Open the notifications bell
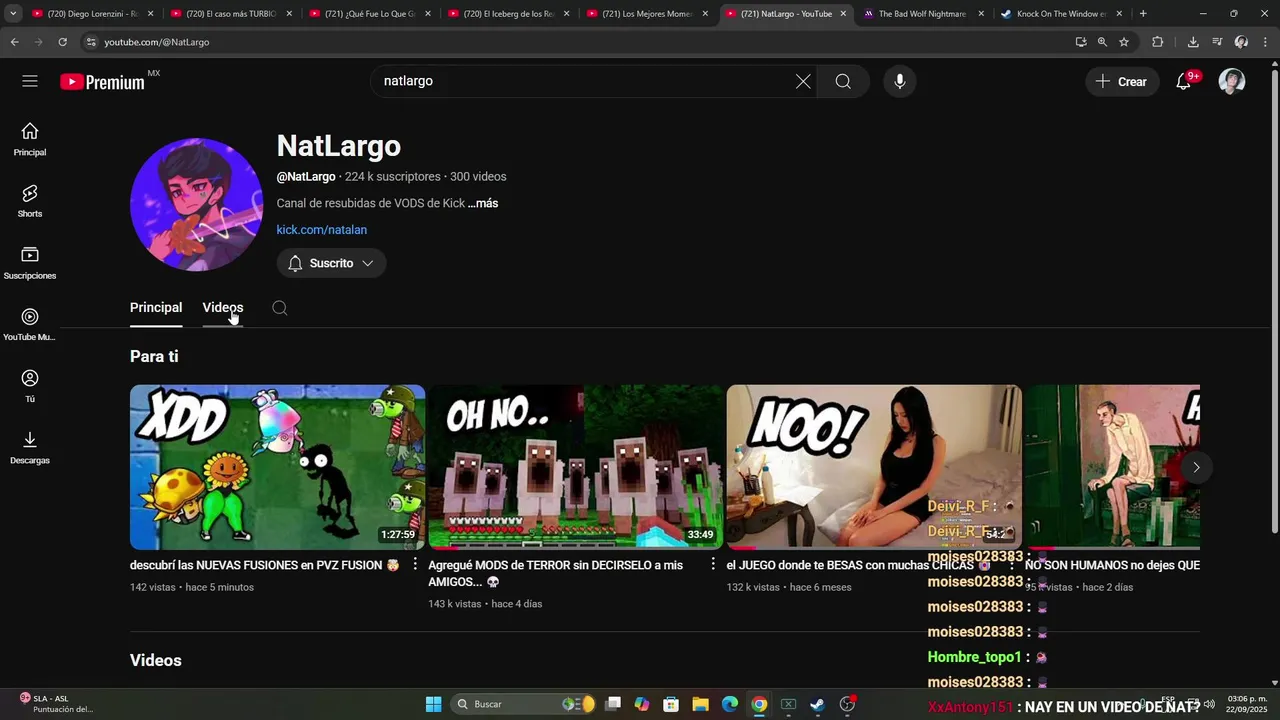The height and width of the screenshot is (720, 1280). click(1183, 82)
